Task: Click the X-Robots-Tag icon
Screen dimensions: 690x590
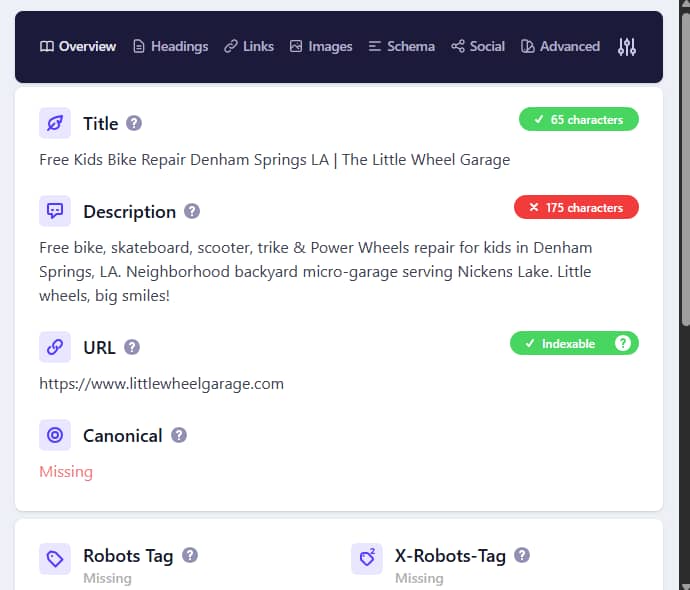Action: tap(367, 559)
